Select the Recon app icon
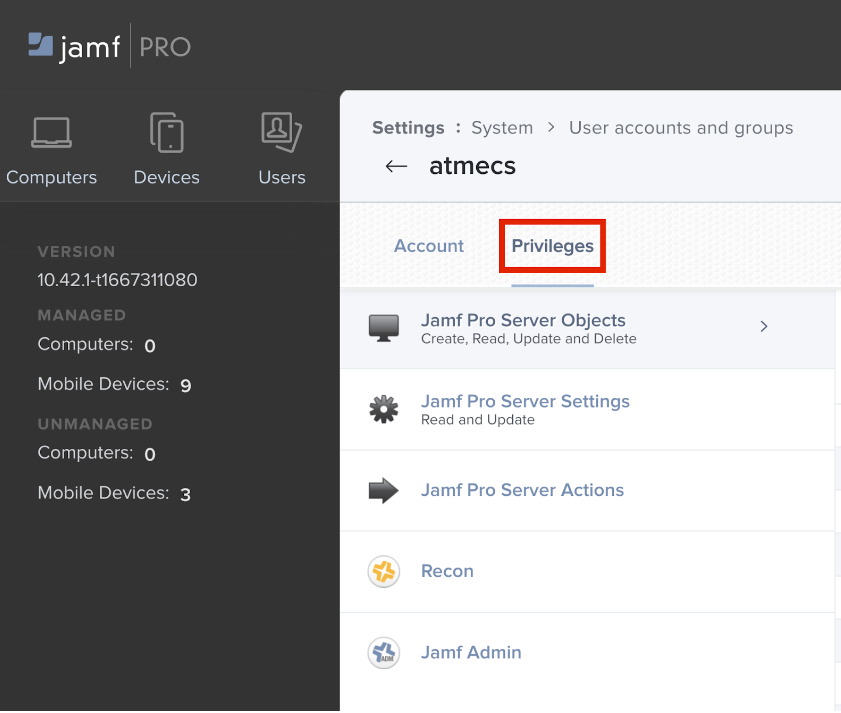The height and width of the screenshot is (713, 841). (x=384, y=571)
